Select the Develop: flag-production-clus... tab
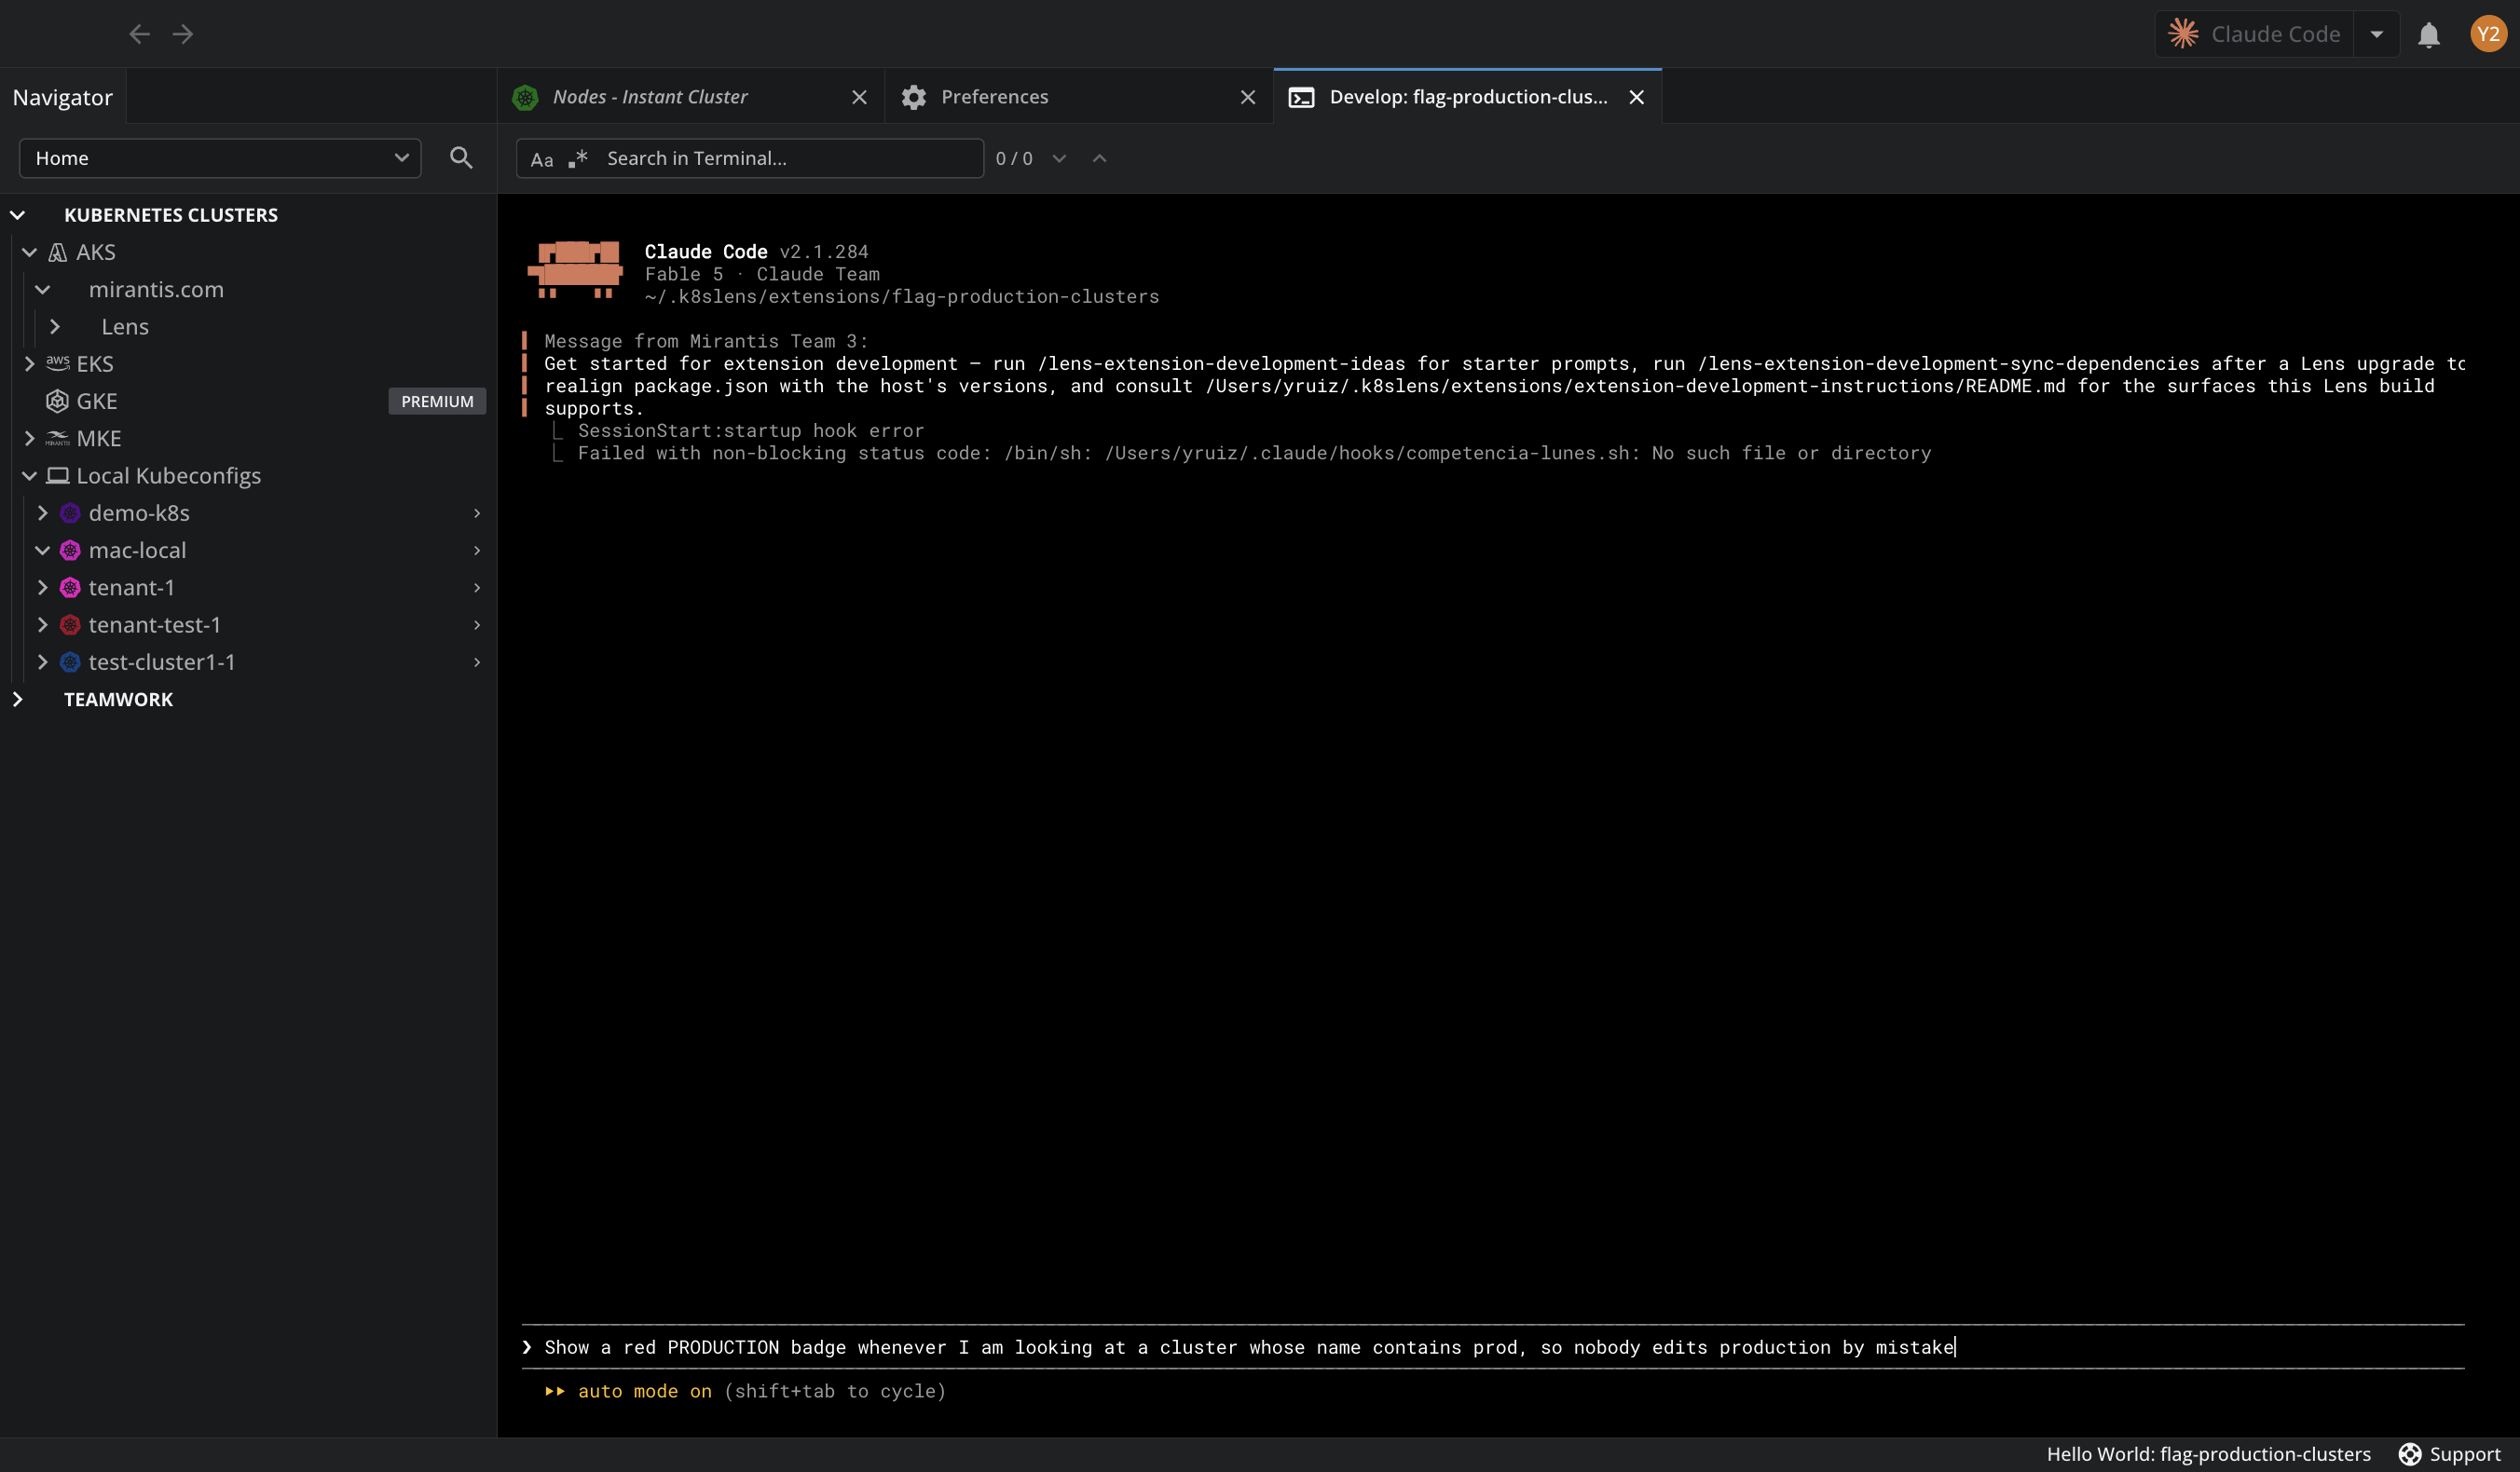This screenshot has height=1472, width=2520. (1467, 97)
